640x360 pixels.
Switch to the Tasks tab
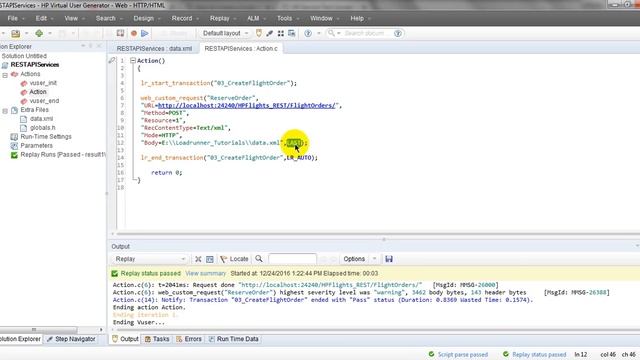(157, 339)
